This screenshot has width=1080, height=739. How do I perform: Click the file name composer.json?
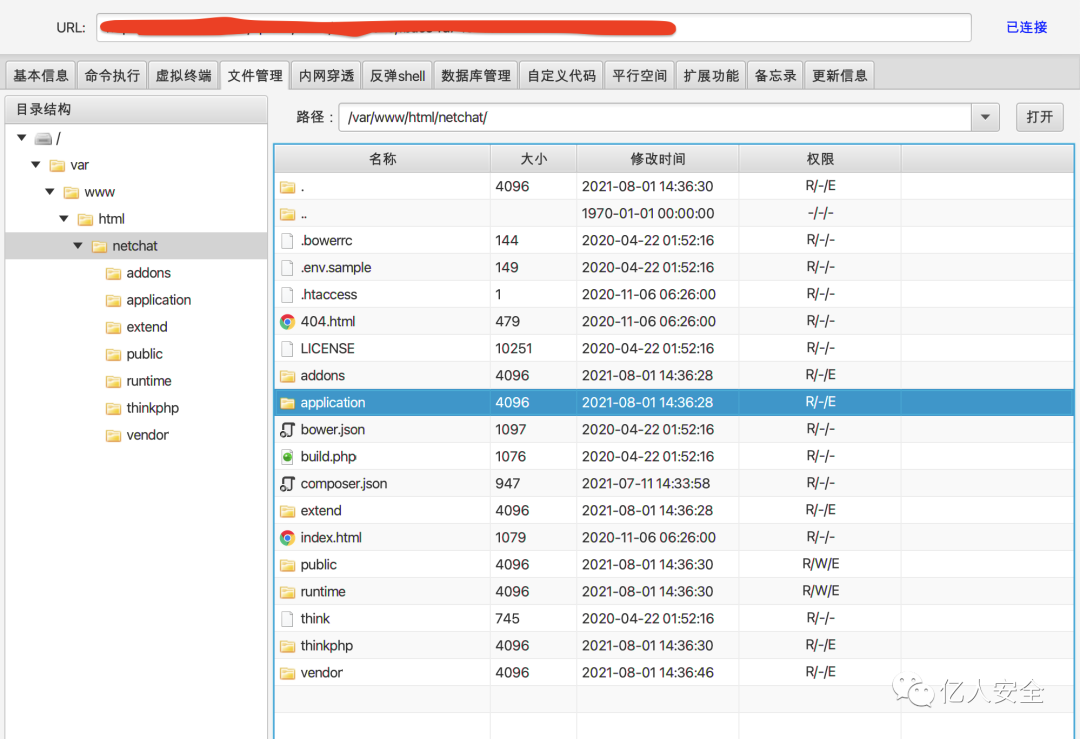tap(344, 483)
